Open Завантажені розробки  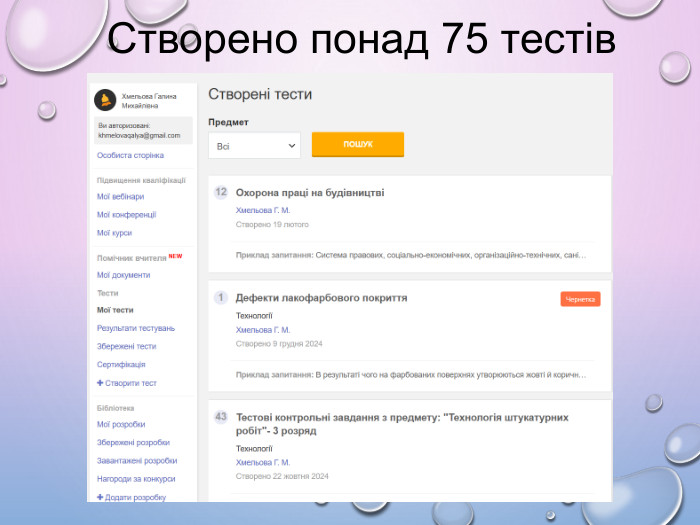[x=137, y=461]
